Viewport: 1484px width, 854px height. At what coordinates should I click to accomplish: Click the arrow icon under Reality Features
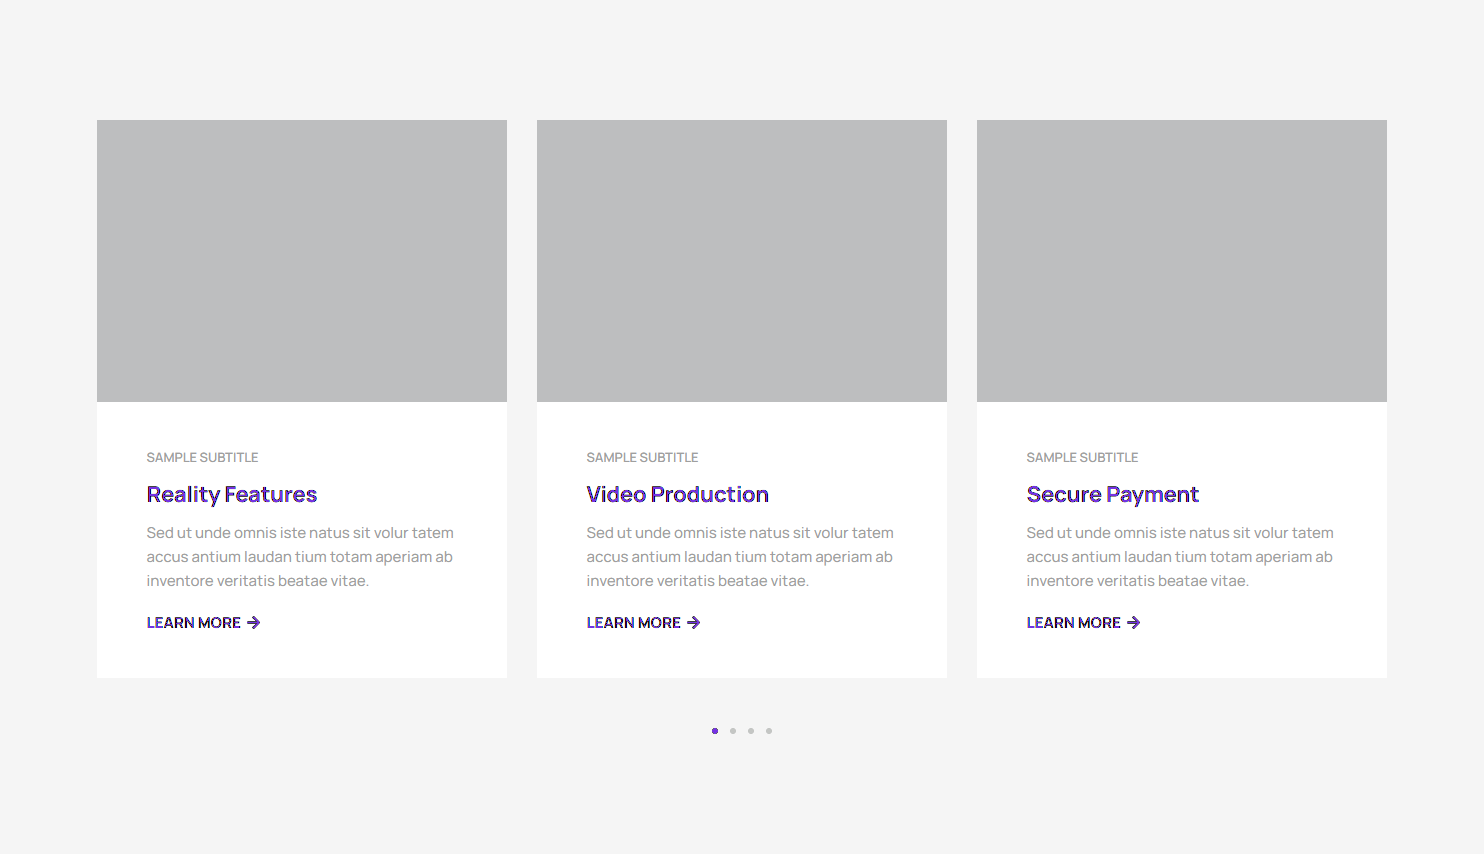point(254,623)
